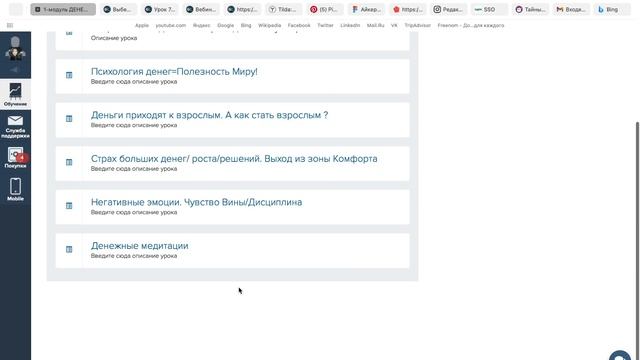
Task: Switch to the Pinterest (5) Pi... tab
Action: [325, 9]
